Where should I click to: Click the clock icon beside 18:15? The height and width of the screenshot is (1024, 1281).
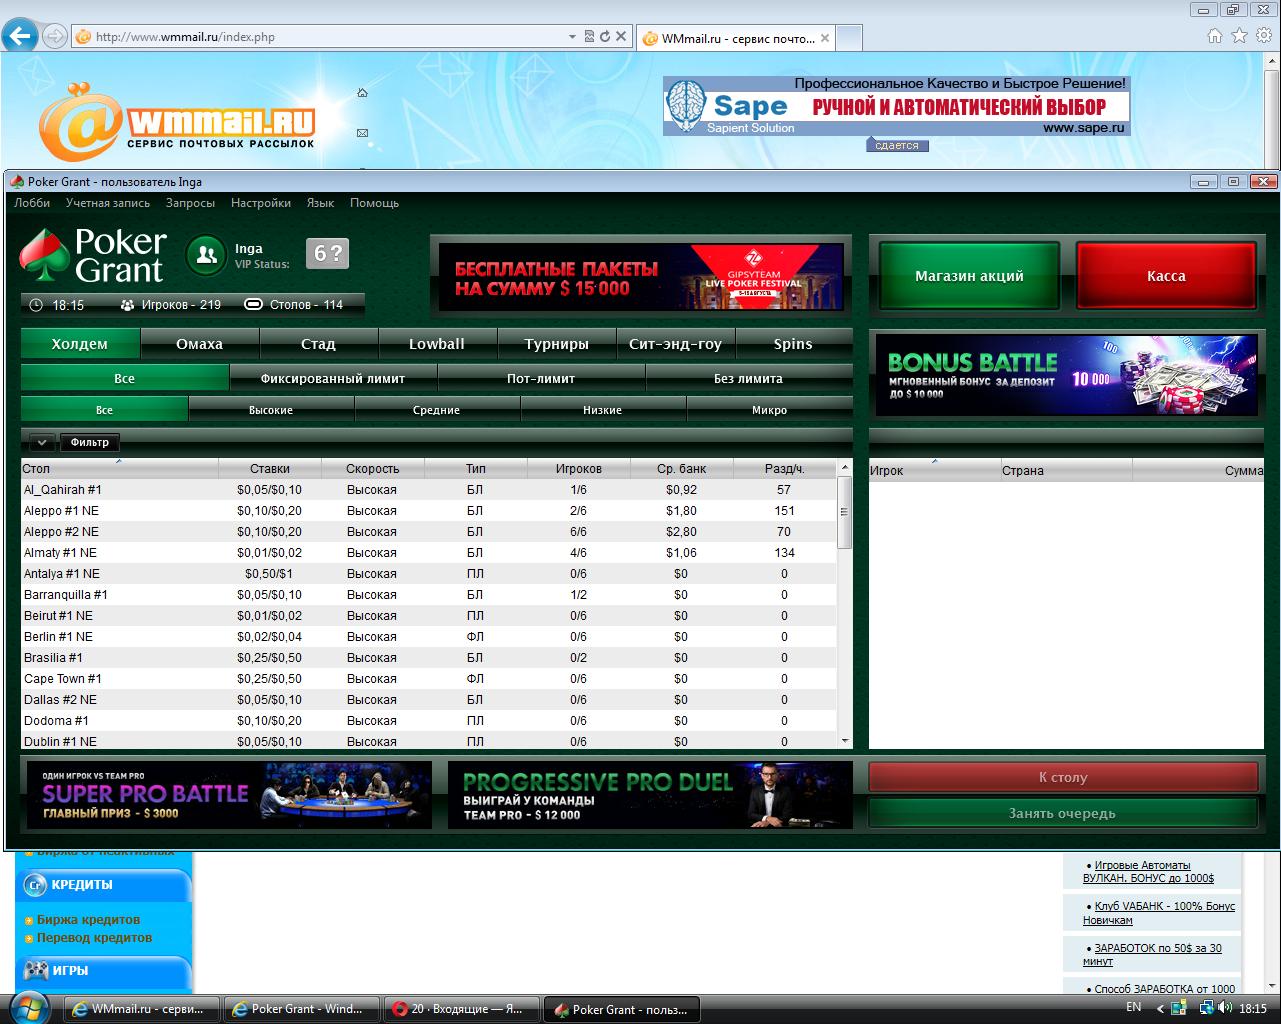click(37, 305)
